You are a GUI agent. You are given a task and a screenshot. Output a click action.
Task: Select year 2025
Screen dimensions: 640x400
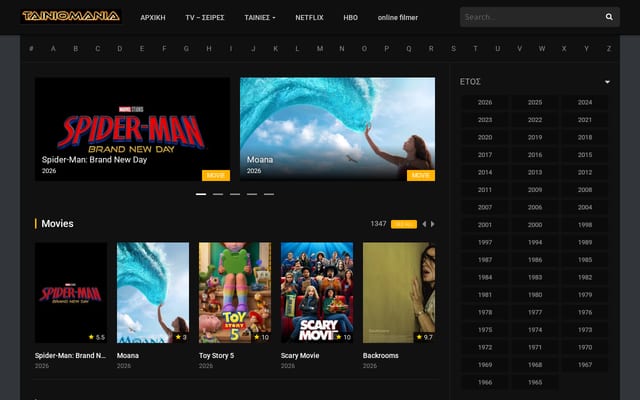535,102
